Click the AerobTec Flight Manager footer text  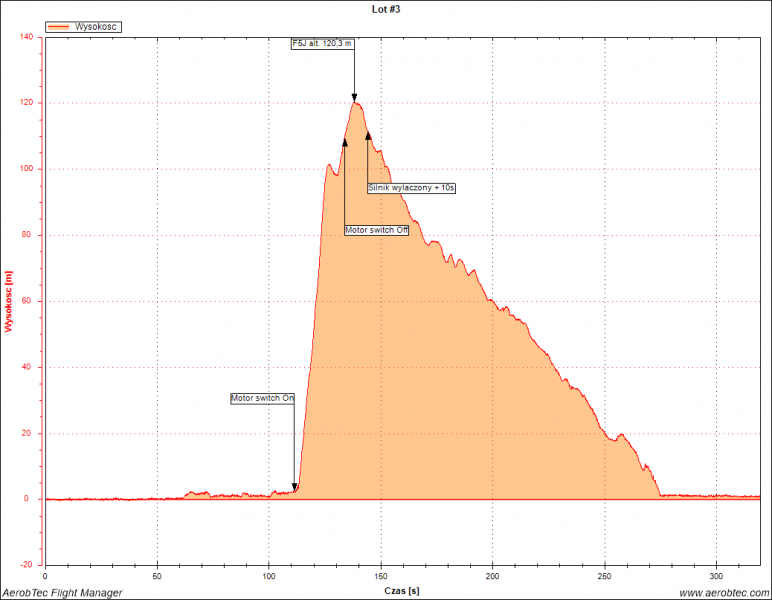(62, 593)
